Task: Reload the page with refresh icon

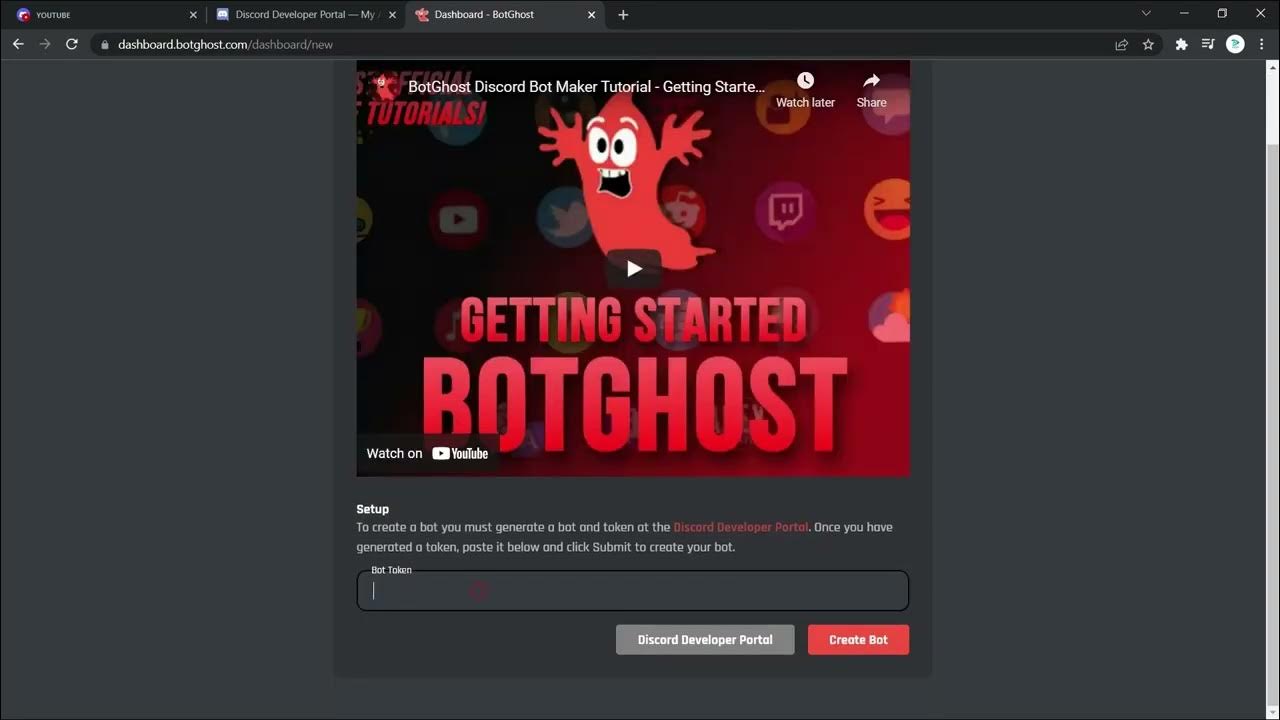Action: click(72, 44)
